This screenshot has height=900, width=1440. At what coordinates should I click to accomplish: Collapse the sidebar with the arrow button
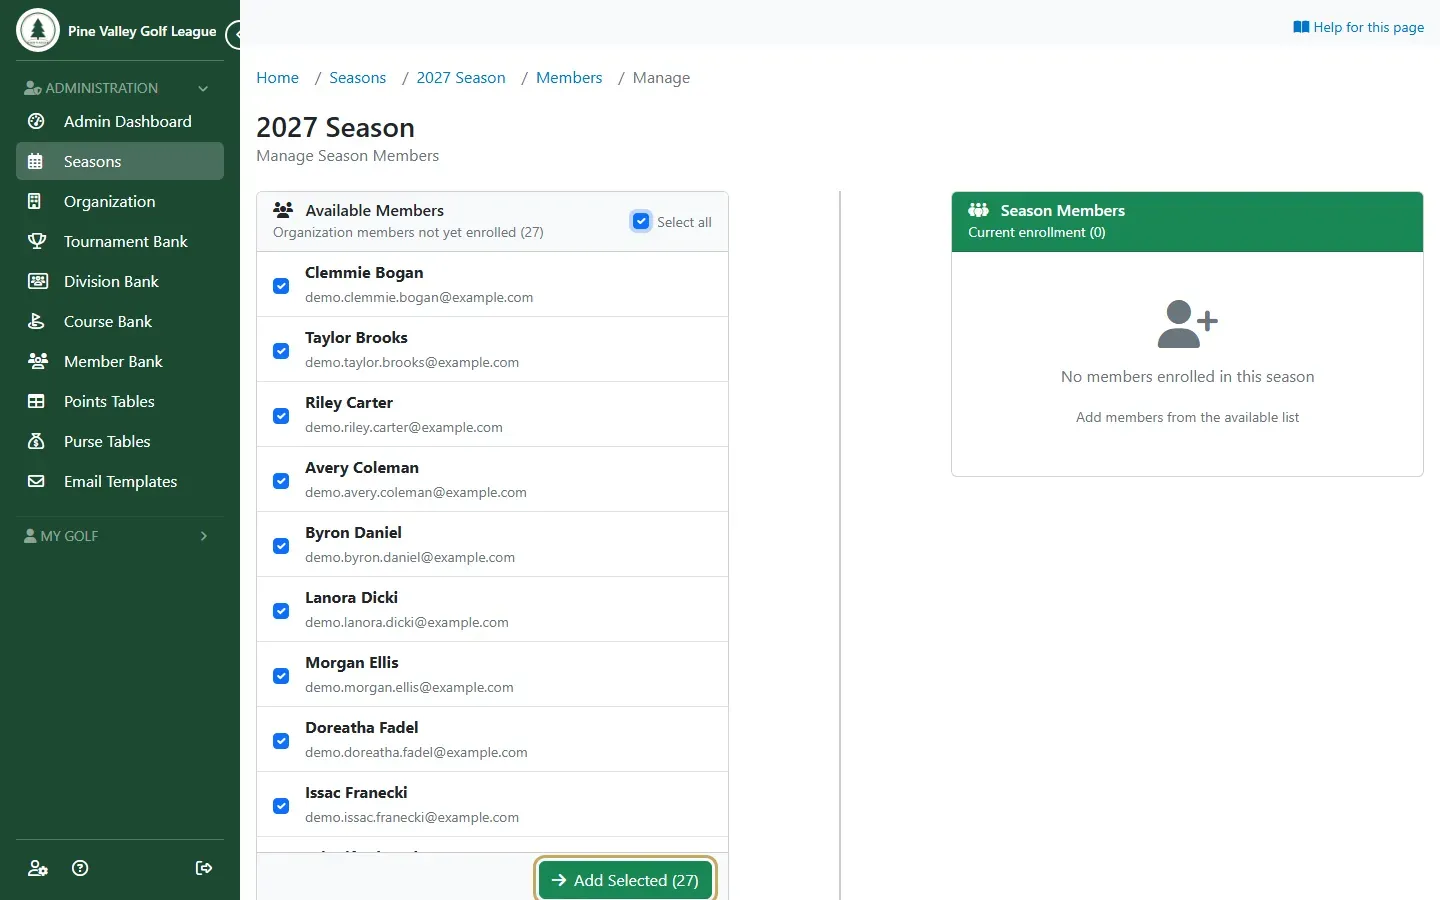234,35
